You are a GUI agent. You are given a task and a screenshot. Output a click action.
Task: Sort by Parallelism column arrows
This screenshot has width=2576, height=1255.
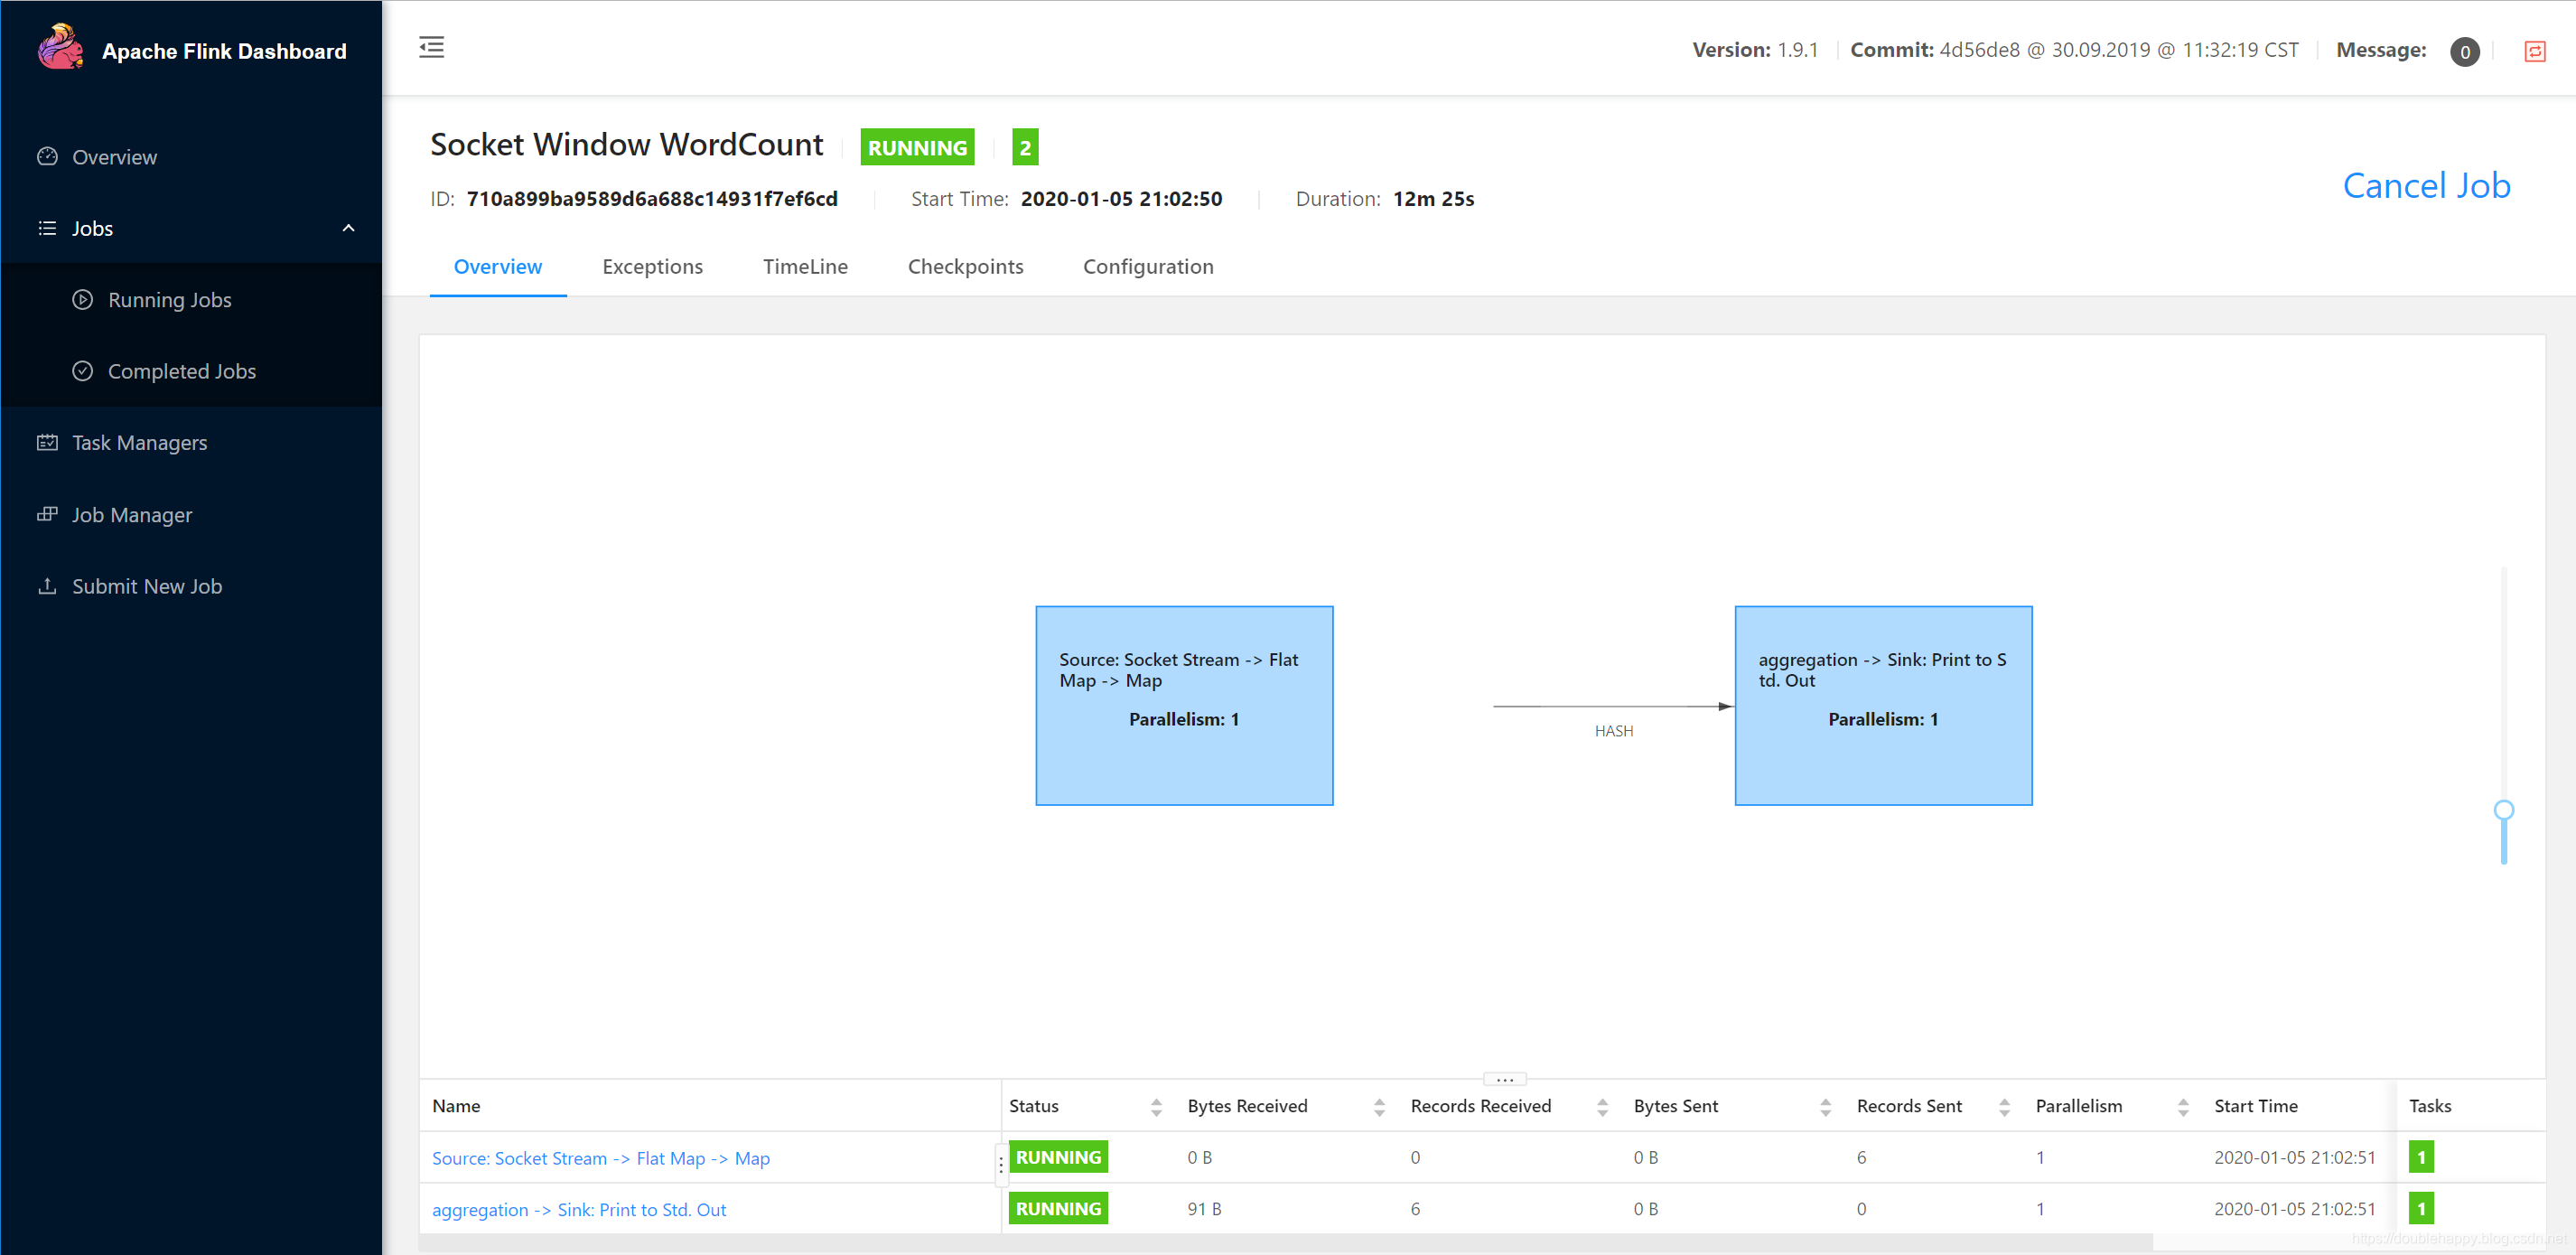tap(2183, 1106)
